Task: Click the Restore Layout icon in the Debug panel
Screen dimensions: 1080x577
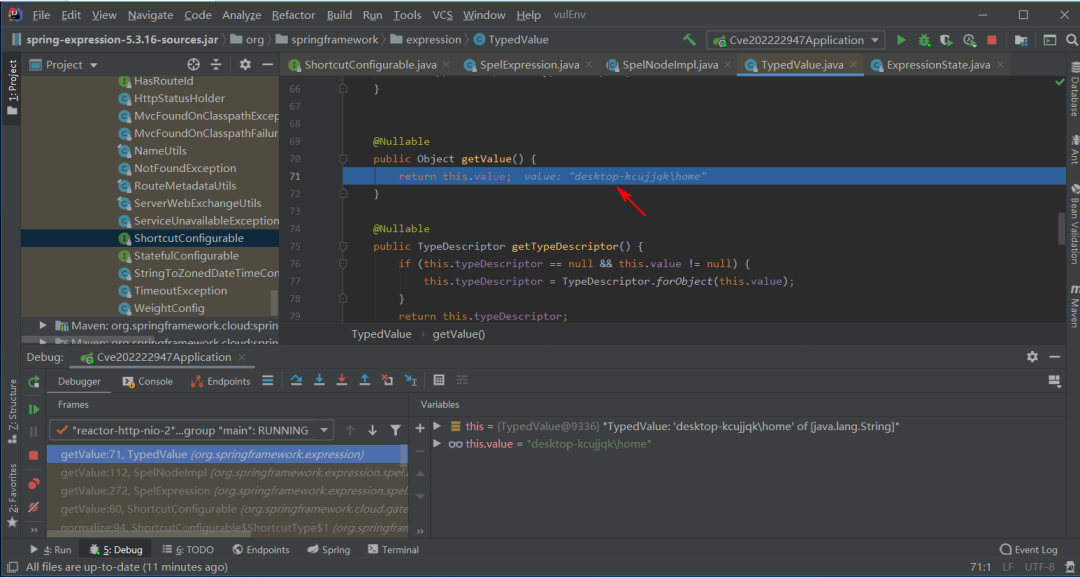Action: click(1053, 380)
